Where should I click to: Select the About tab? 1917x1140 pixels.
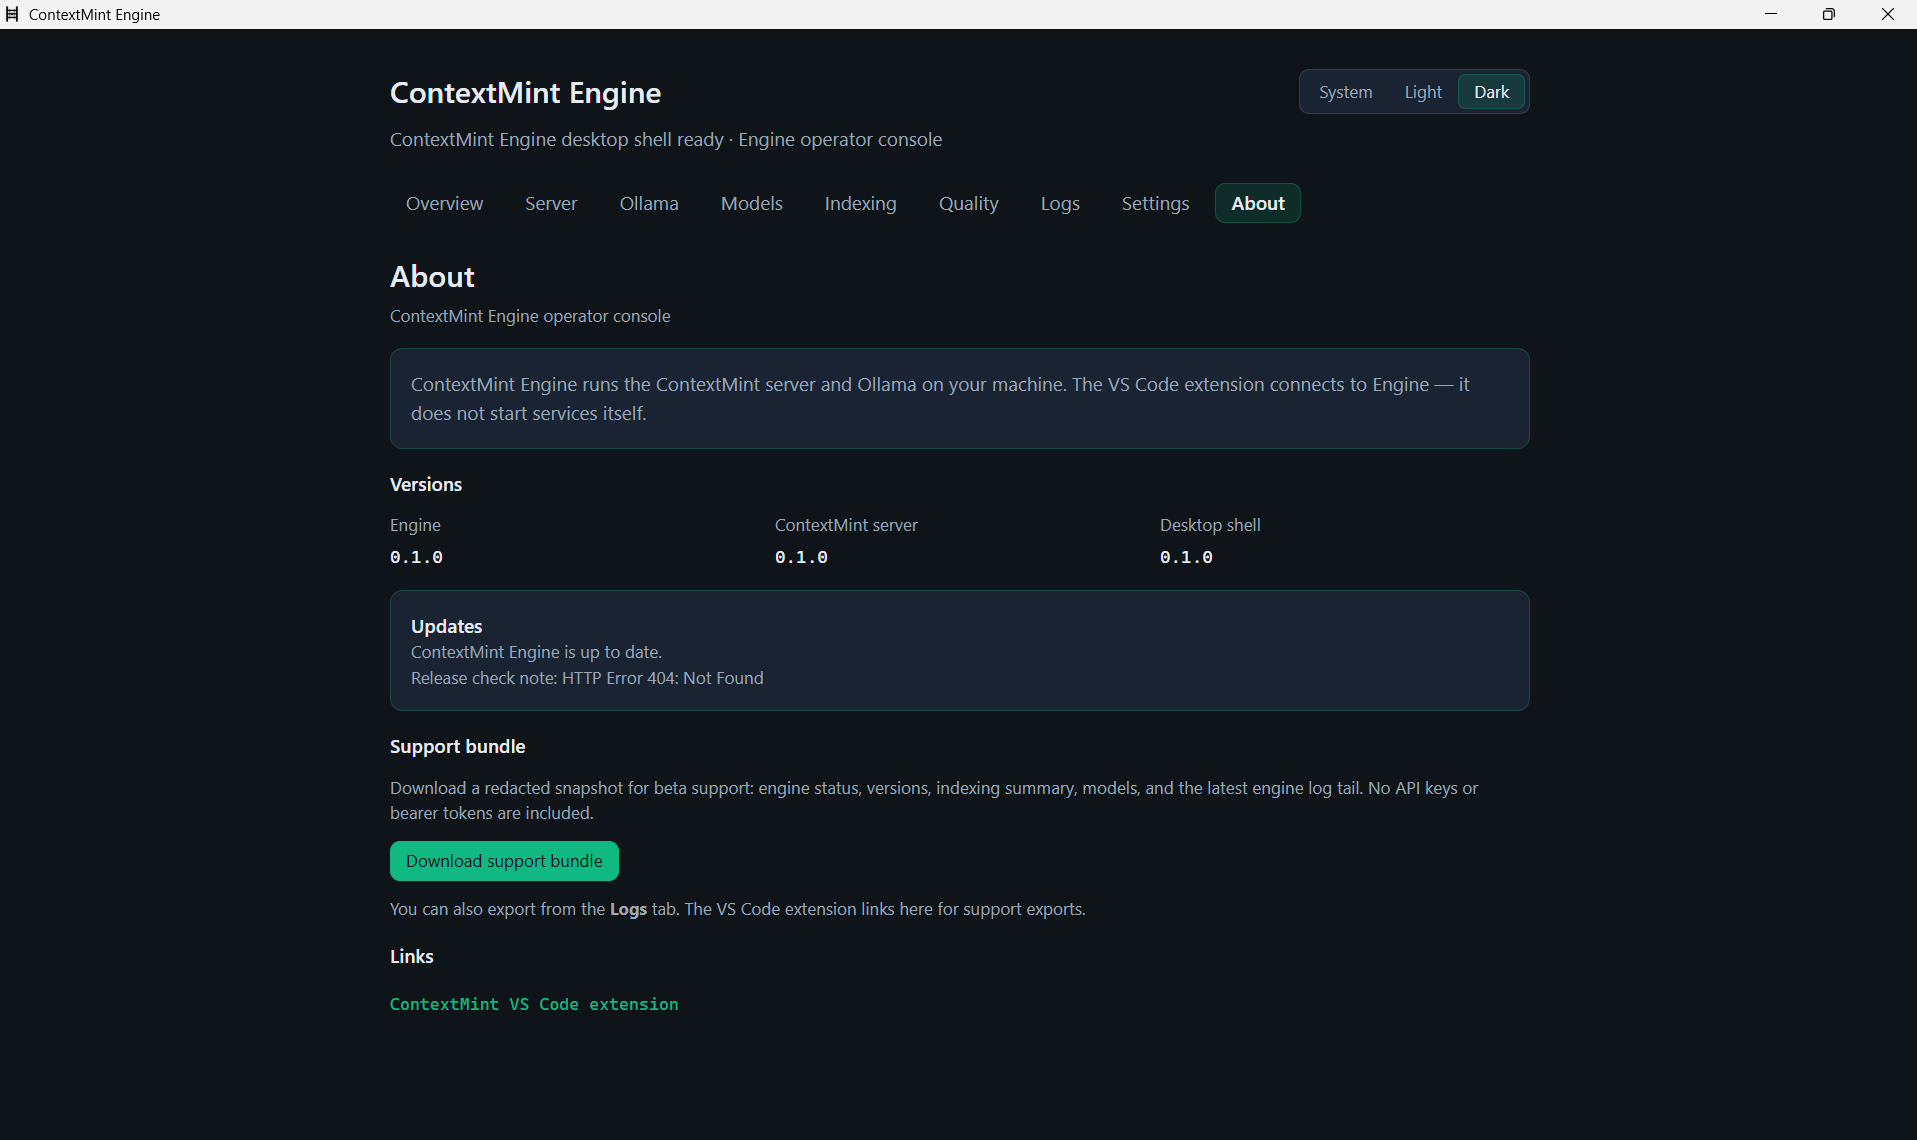coord(1257,203)
